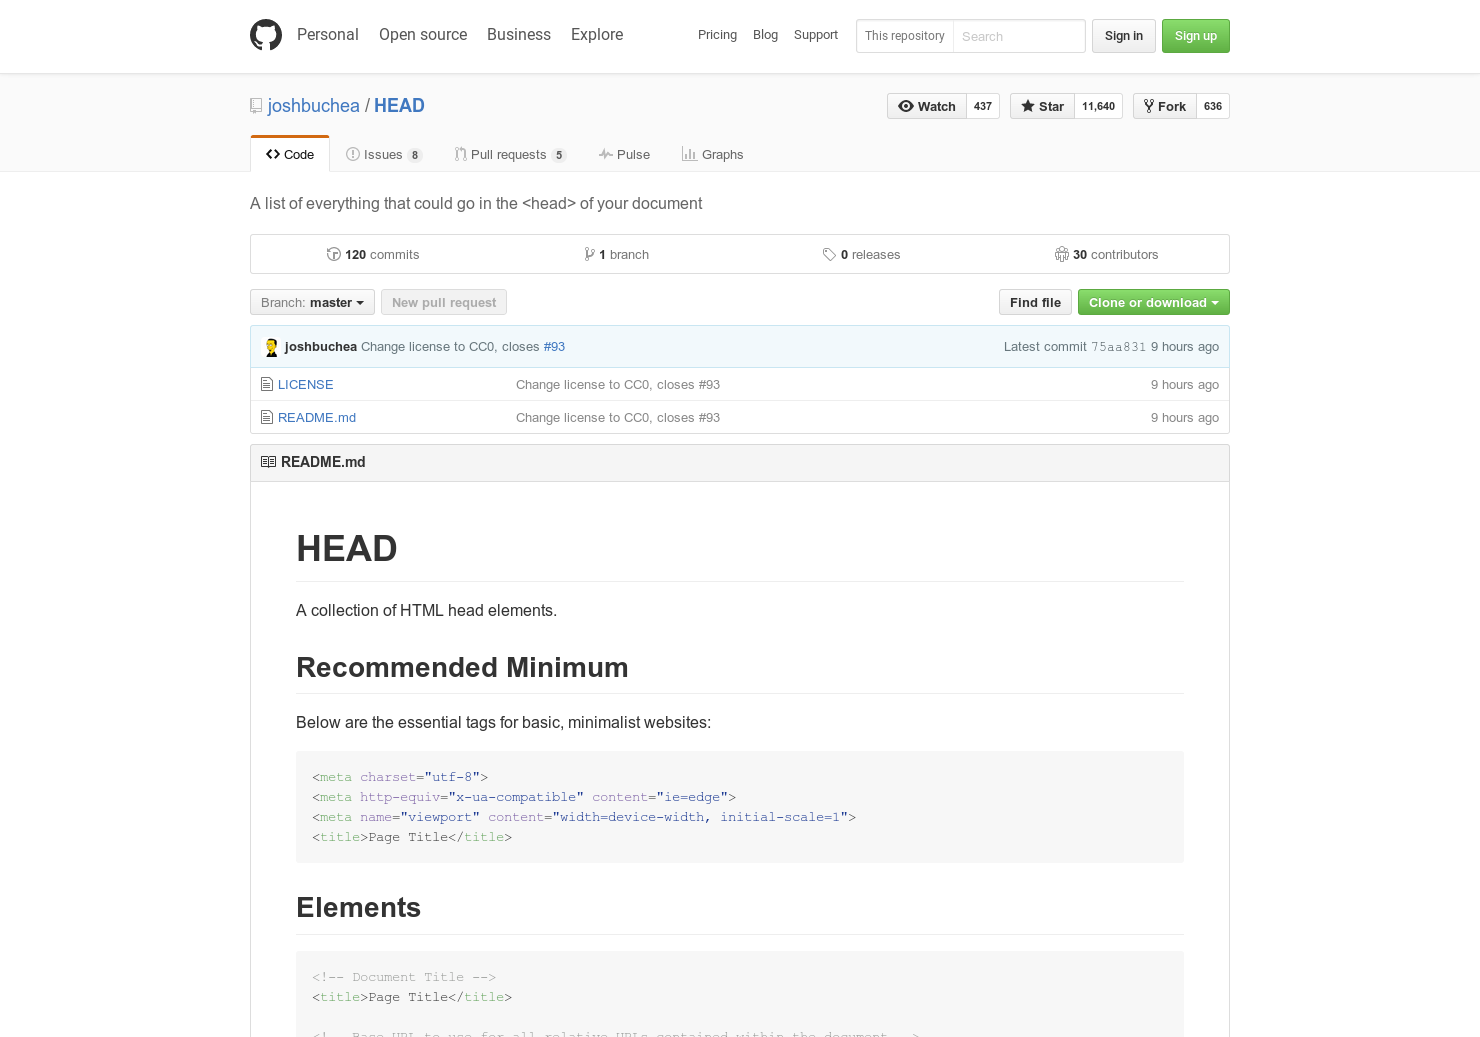Open joshbuchea's profile link in the title

314,106
